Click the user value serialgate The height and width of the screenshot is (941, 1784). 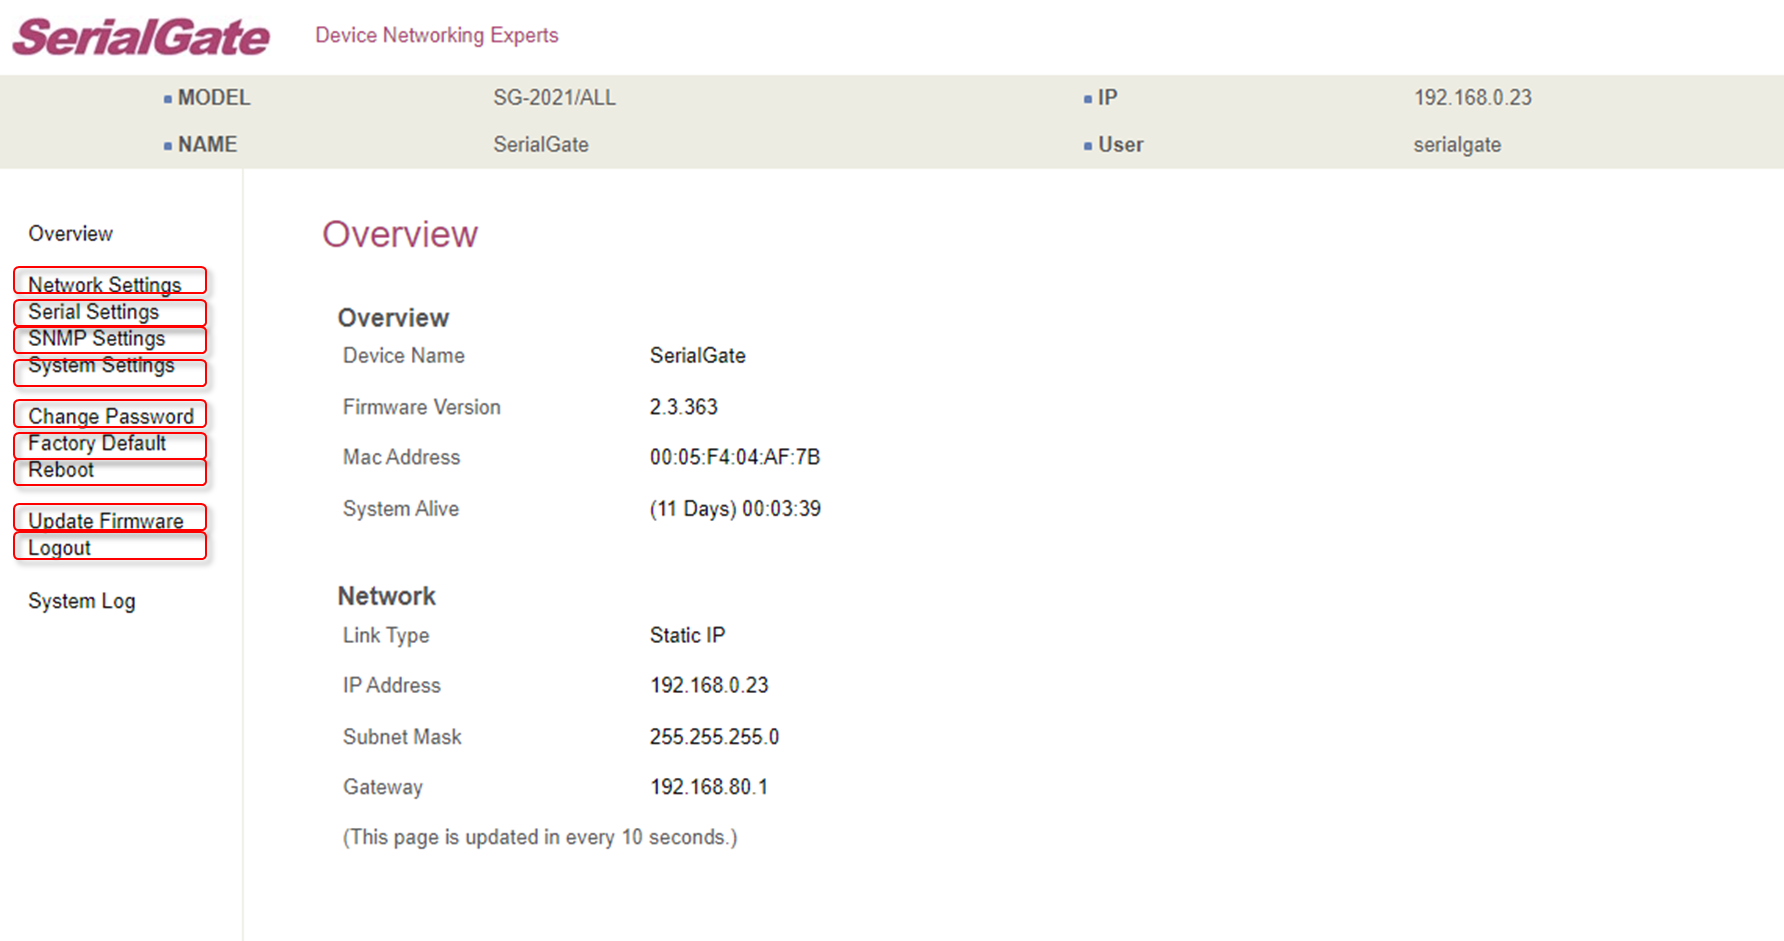click(1457, 145)
